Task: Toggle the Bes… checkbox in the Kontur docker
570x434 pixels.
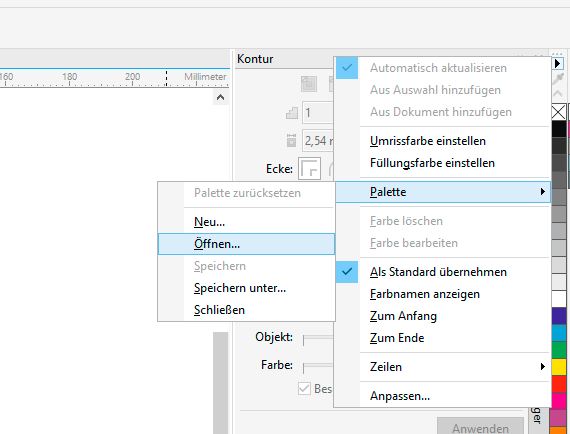Action: click(304, 388)
